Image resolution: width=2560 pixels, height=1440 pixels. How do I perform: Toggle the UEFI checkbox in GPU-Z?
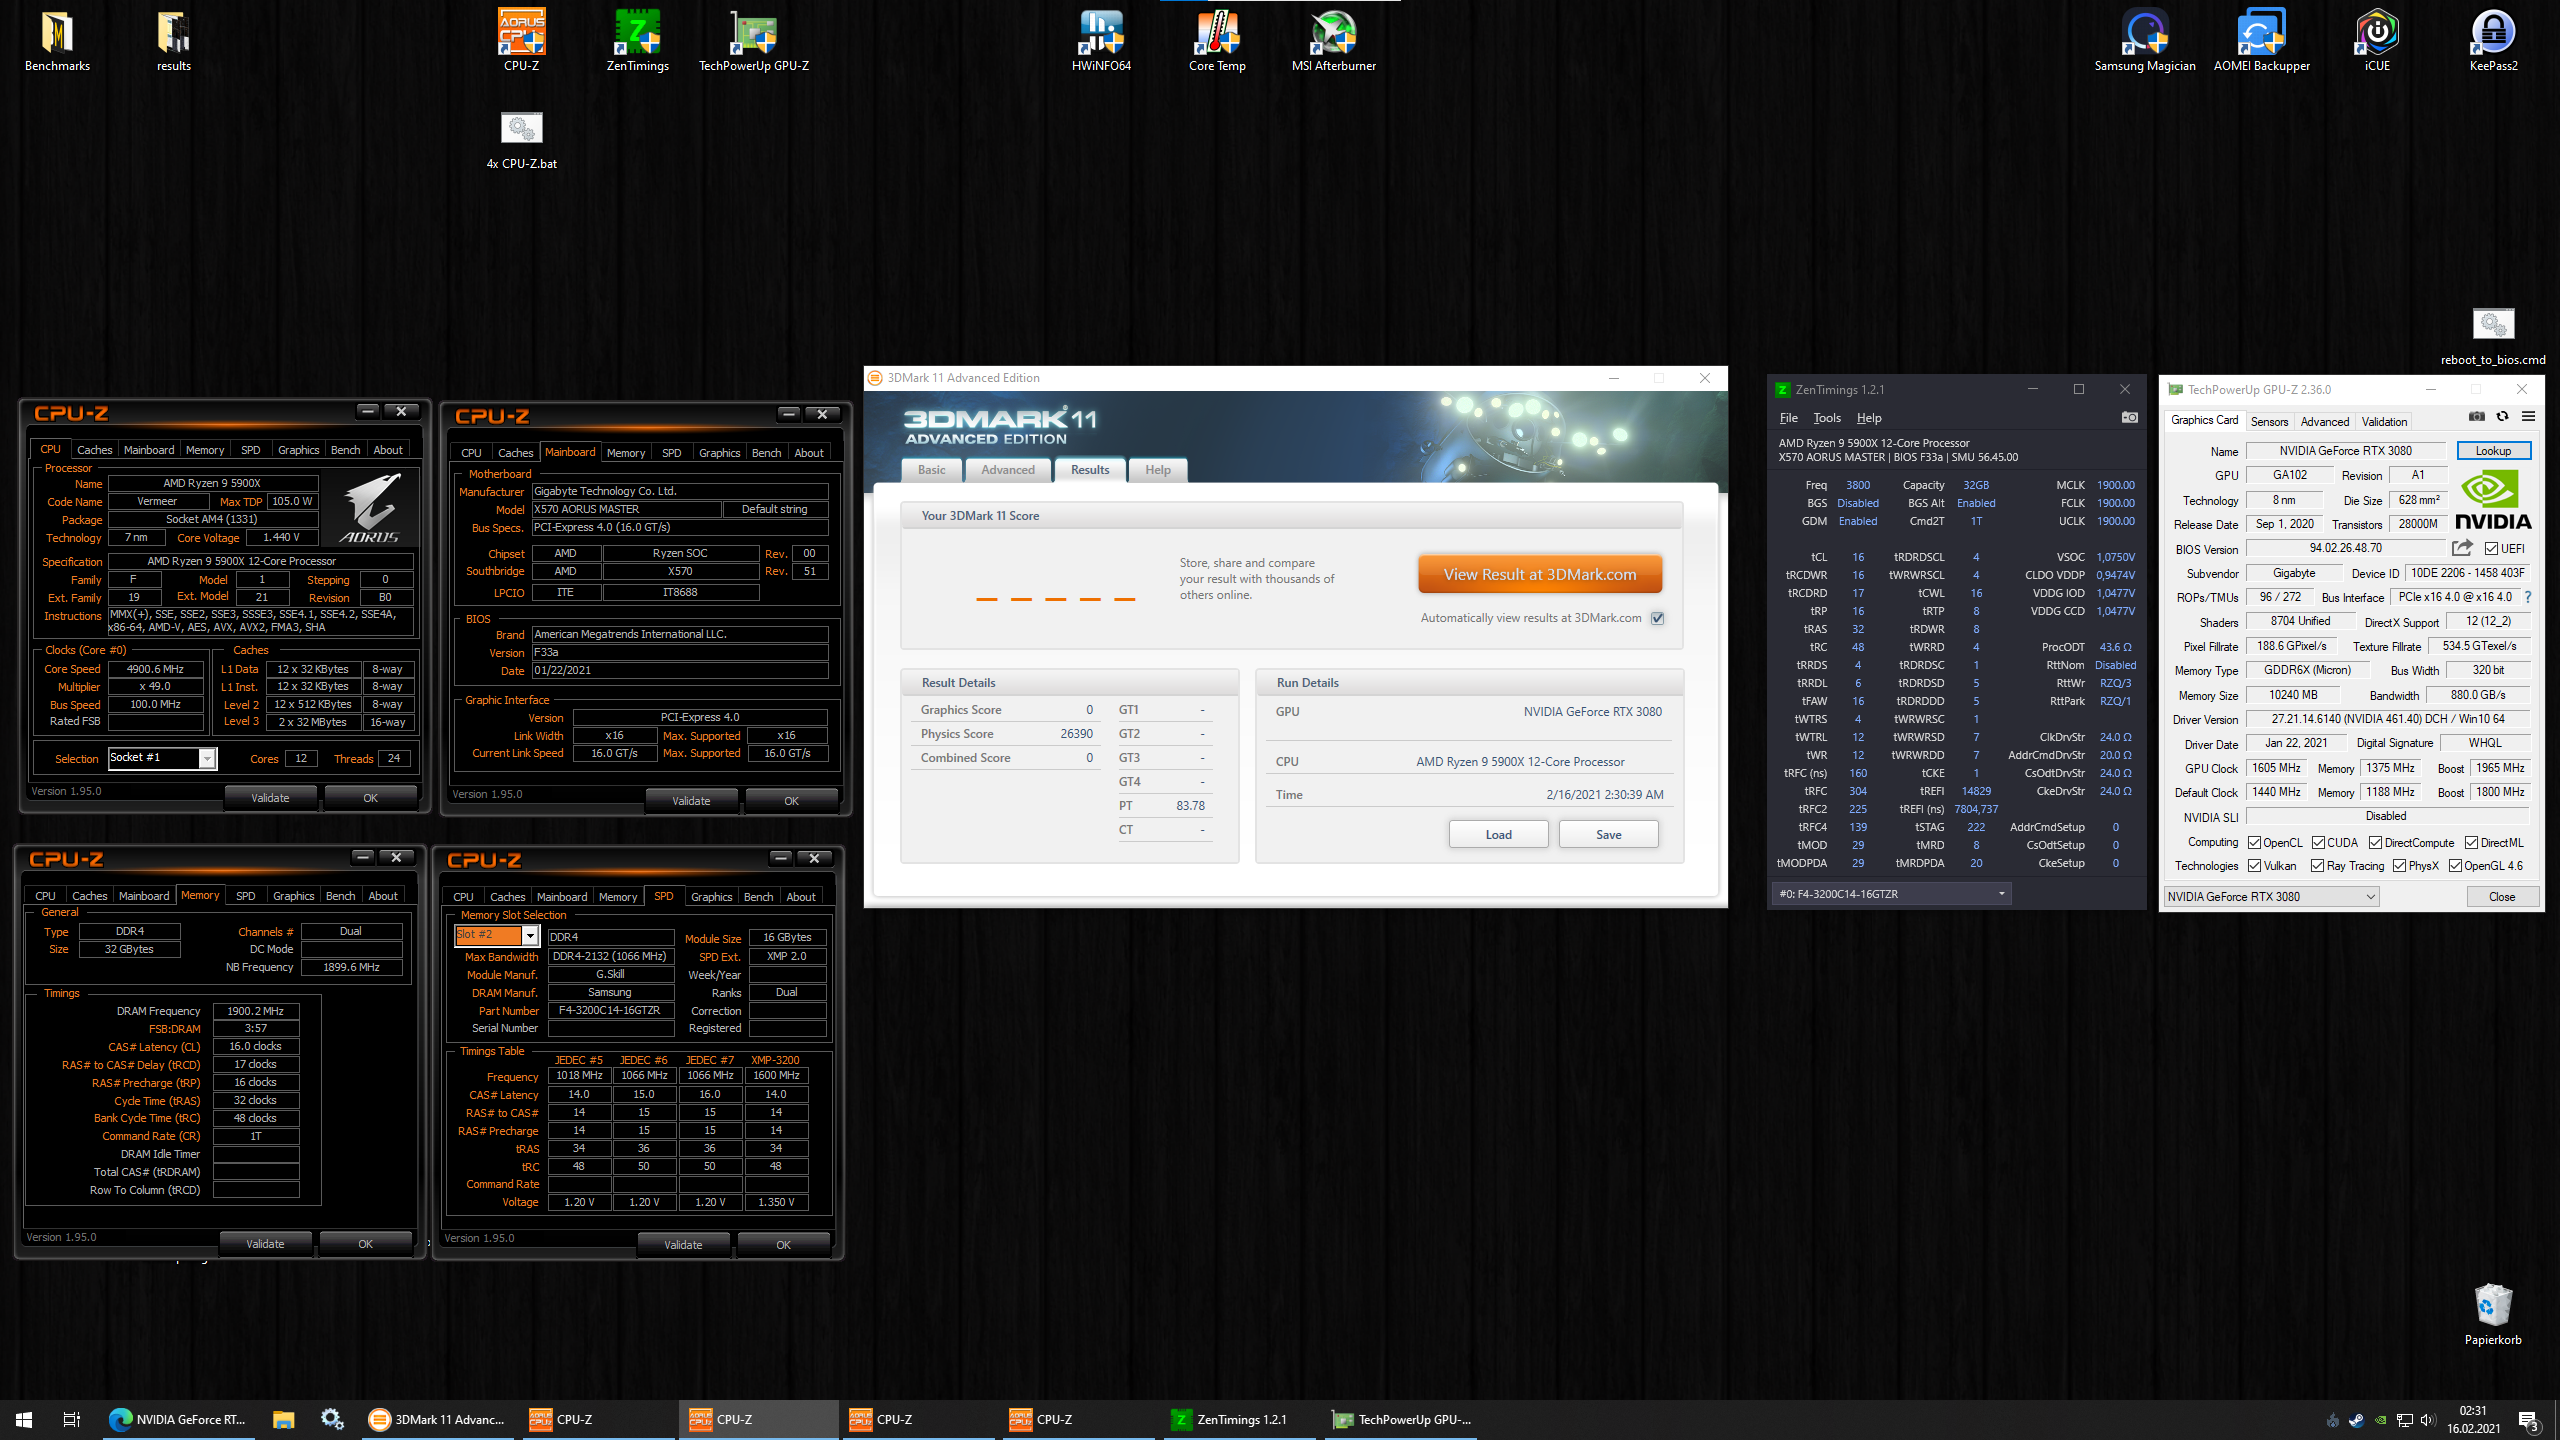(2491, 549)
